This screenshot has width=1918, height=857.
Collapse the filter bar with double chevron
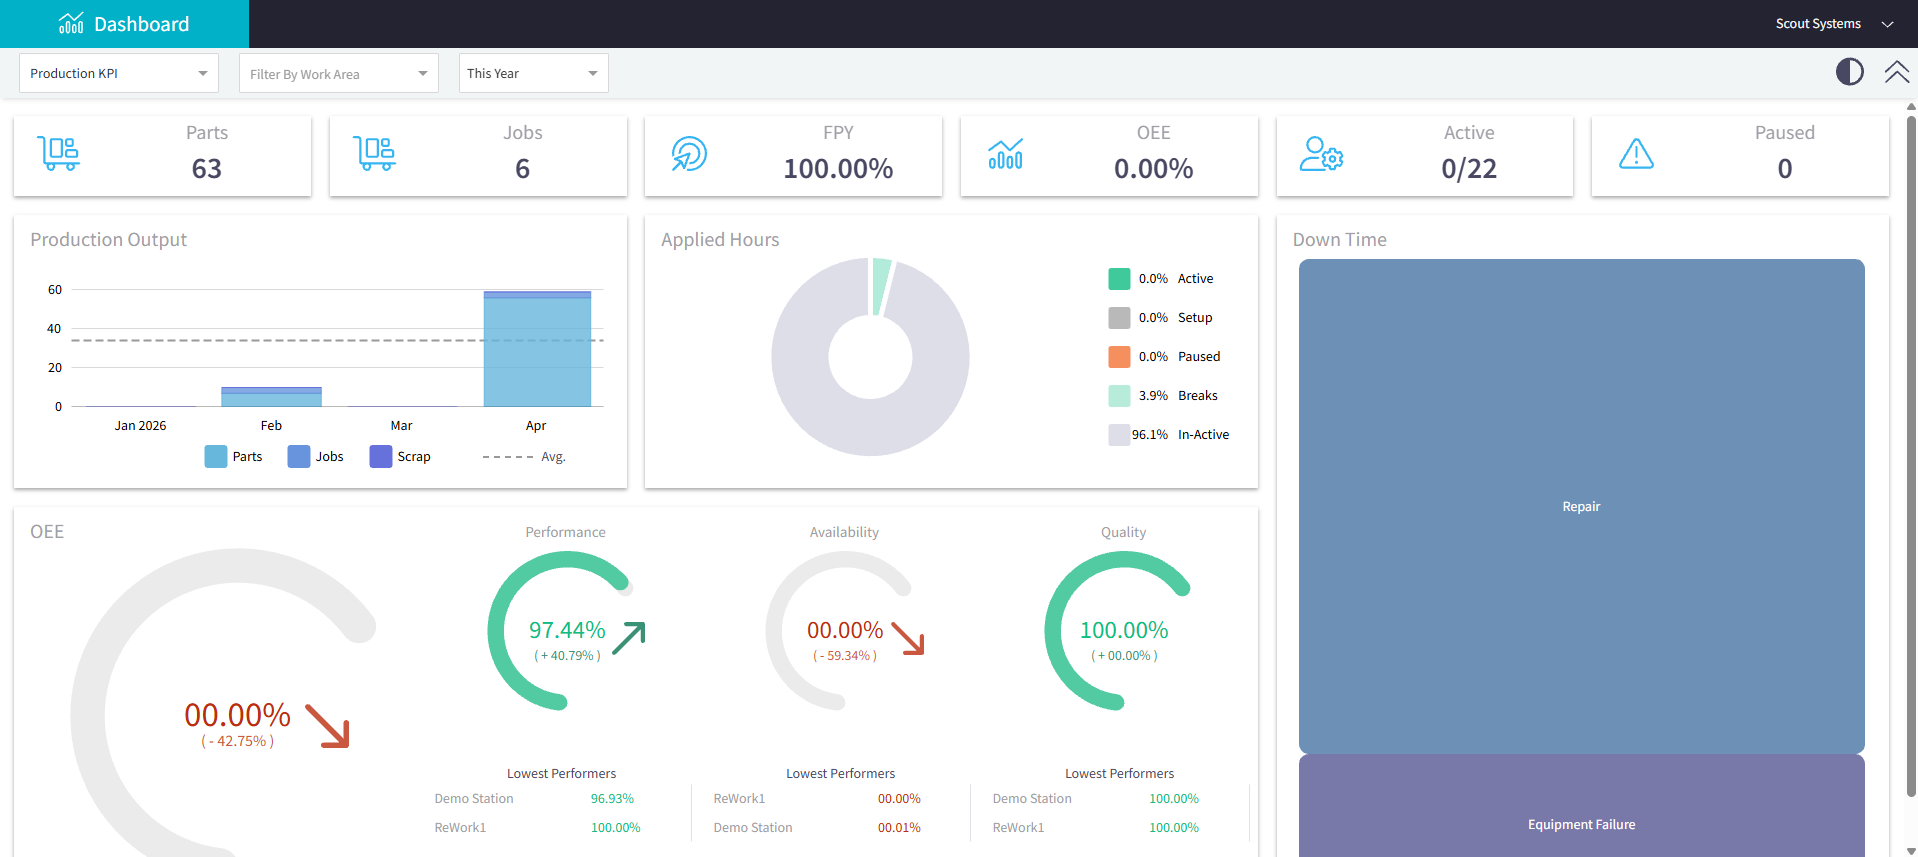pyautogui.click(x=1896, y=72)
